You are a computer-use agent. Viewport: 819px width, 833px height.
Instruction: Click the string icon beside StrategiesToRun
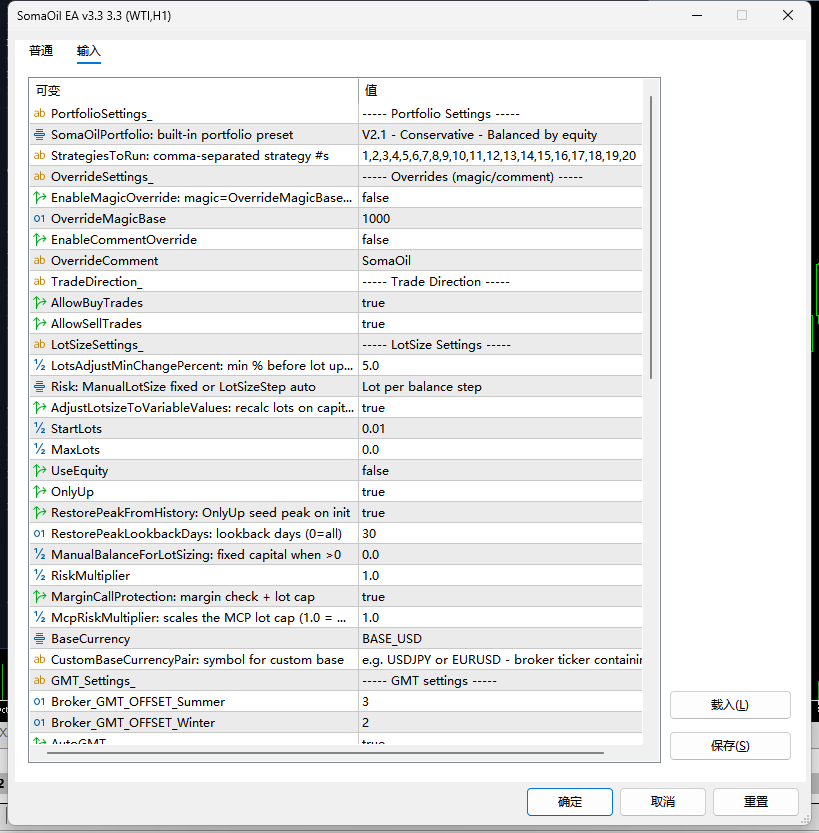point(39,155)
